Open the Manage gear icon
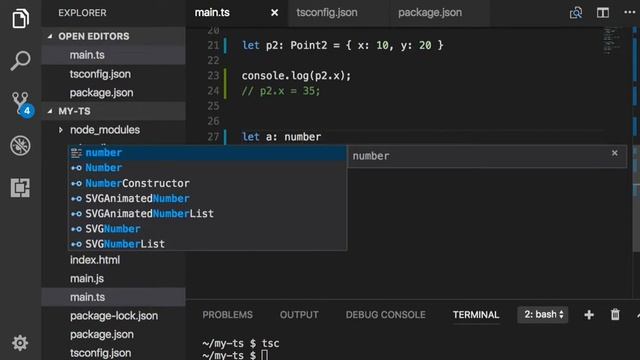Image resolution: width=640 pixels, height=360 pixels. click(x=20, y=343)
